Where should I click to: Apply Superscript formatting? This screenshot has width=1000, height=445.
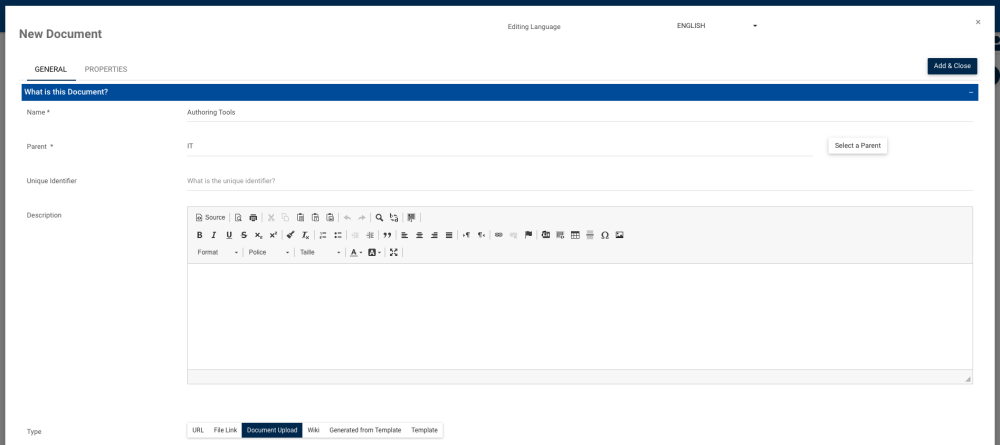tap(273, 235)
